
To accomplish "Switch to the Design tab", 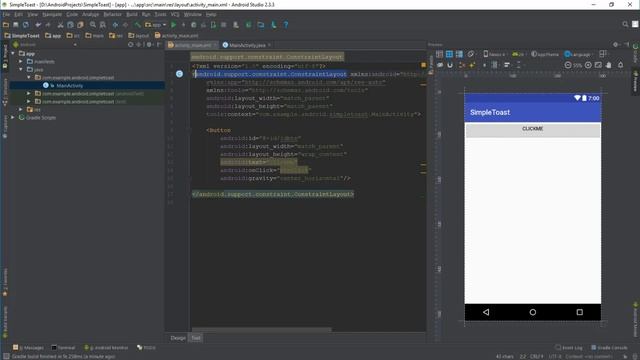I will [x=178, y=338].
